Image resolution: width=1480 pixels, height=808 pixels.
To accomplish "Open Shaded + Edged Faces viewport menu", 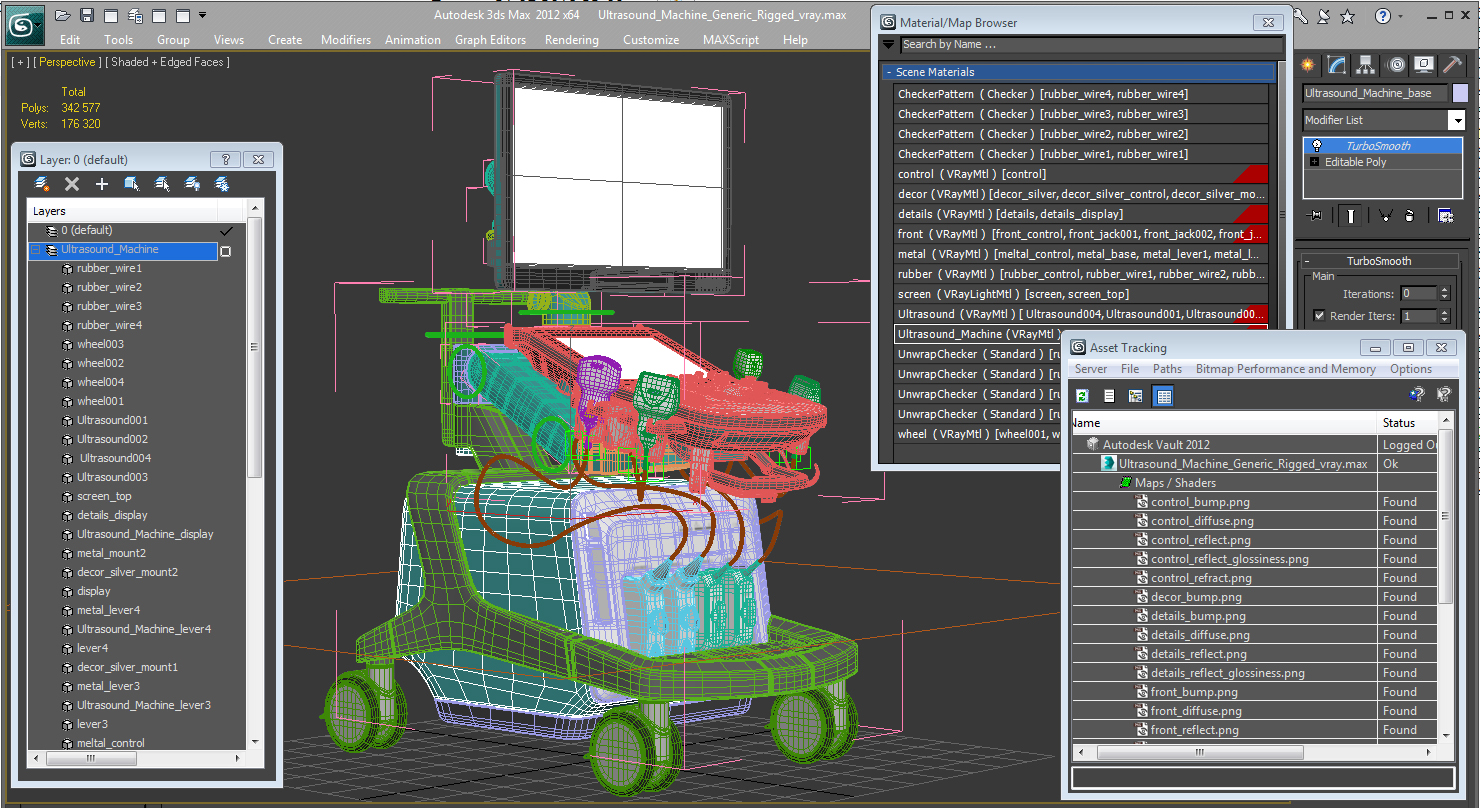I will (x=167, y=62).
